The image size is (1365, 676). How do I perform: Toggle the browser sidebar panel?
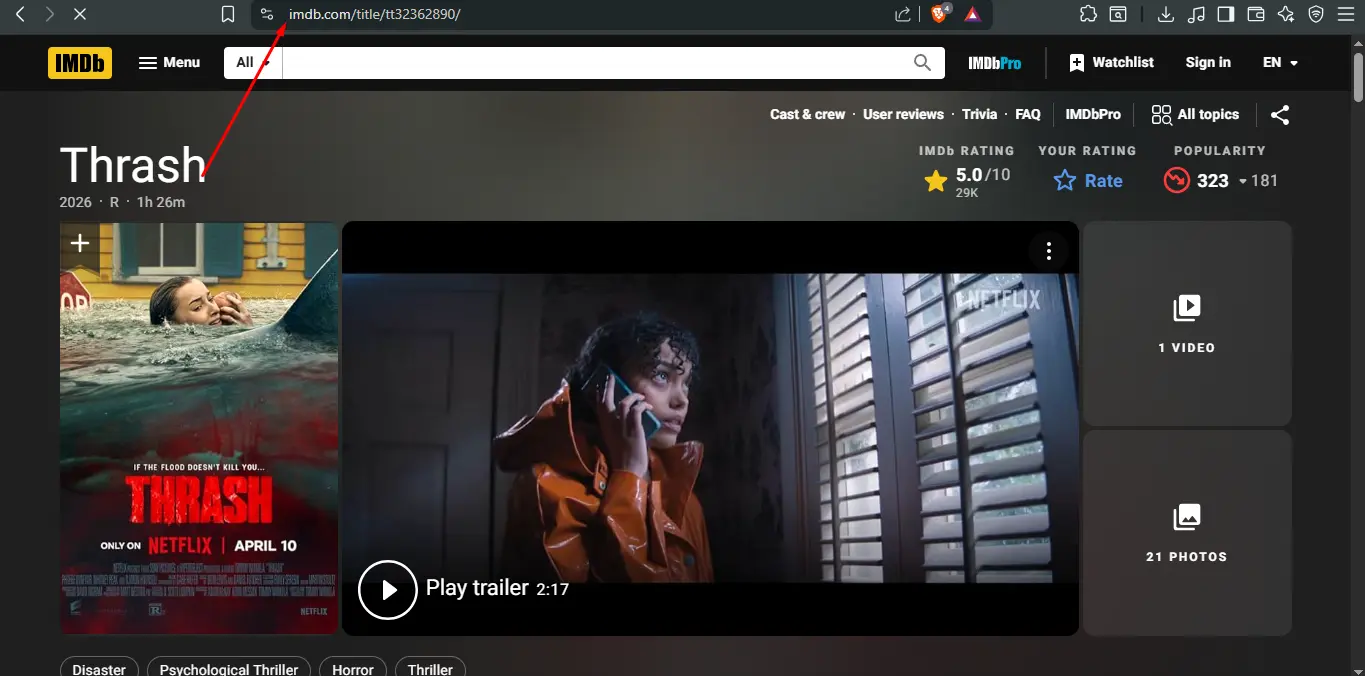(x=1226, y=14)
